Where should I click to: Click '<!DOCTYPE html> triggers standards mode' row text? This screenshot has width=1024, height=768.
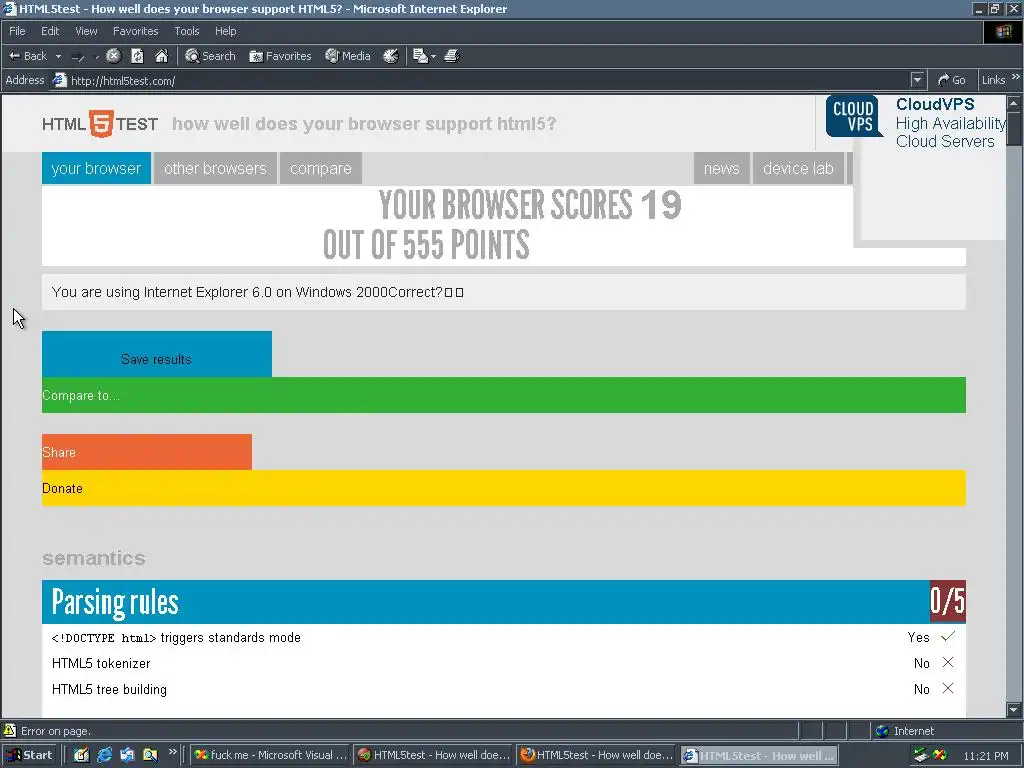(176, 637)
